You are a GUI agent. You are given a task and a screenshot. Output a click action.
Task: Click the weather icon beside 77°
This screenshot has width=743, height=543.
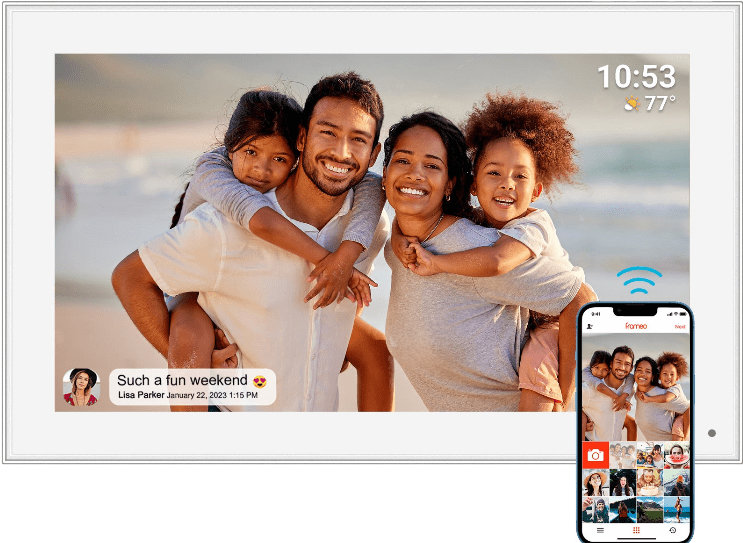632,102
